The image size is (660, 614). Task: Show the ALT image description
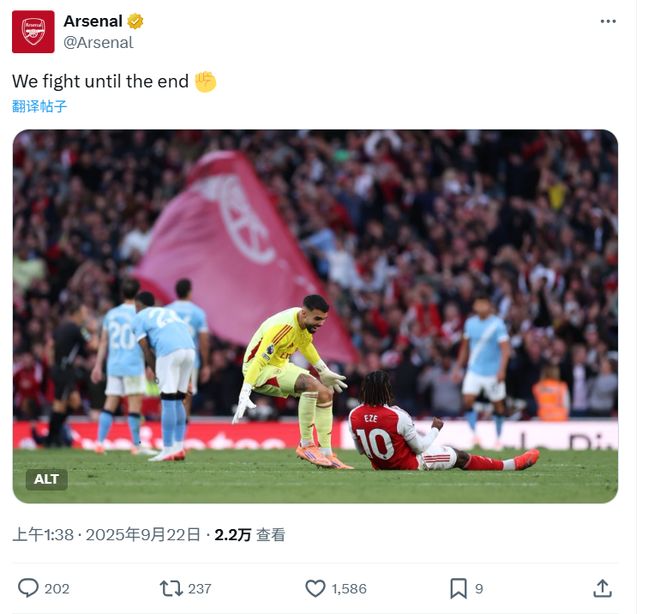pyautogui.click(x=46, y=479)
